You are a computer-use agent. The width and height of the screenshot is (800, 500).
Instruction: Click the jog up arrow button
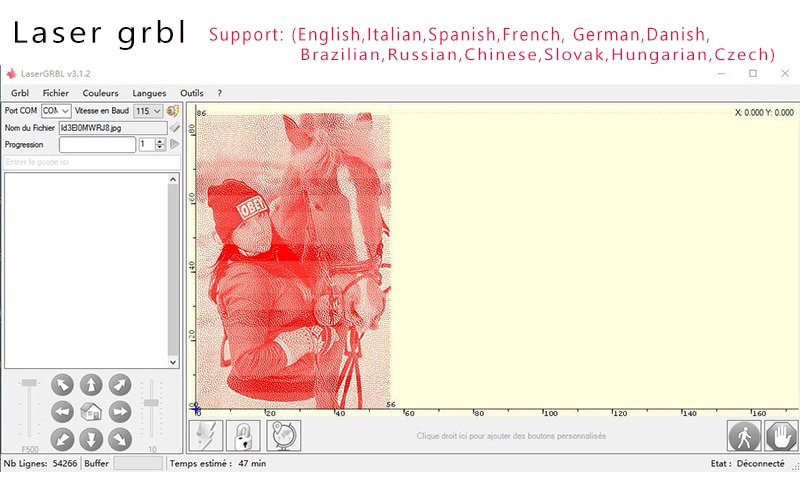91,385
